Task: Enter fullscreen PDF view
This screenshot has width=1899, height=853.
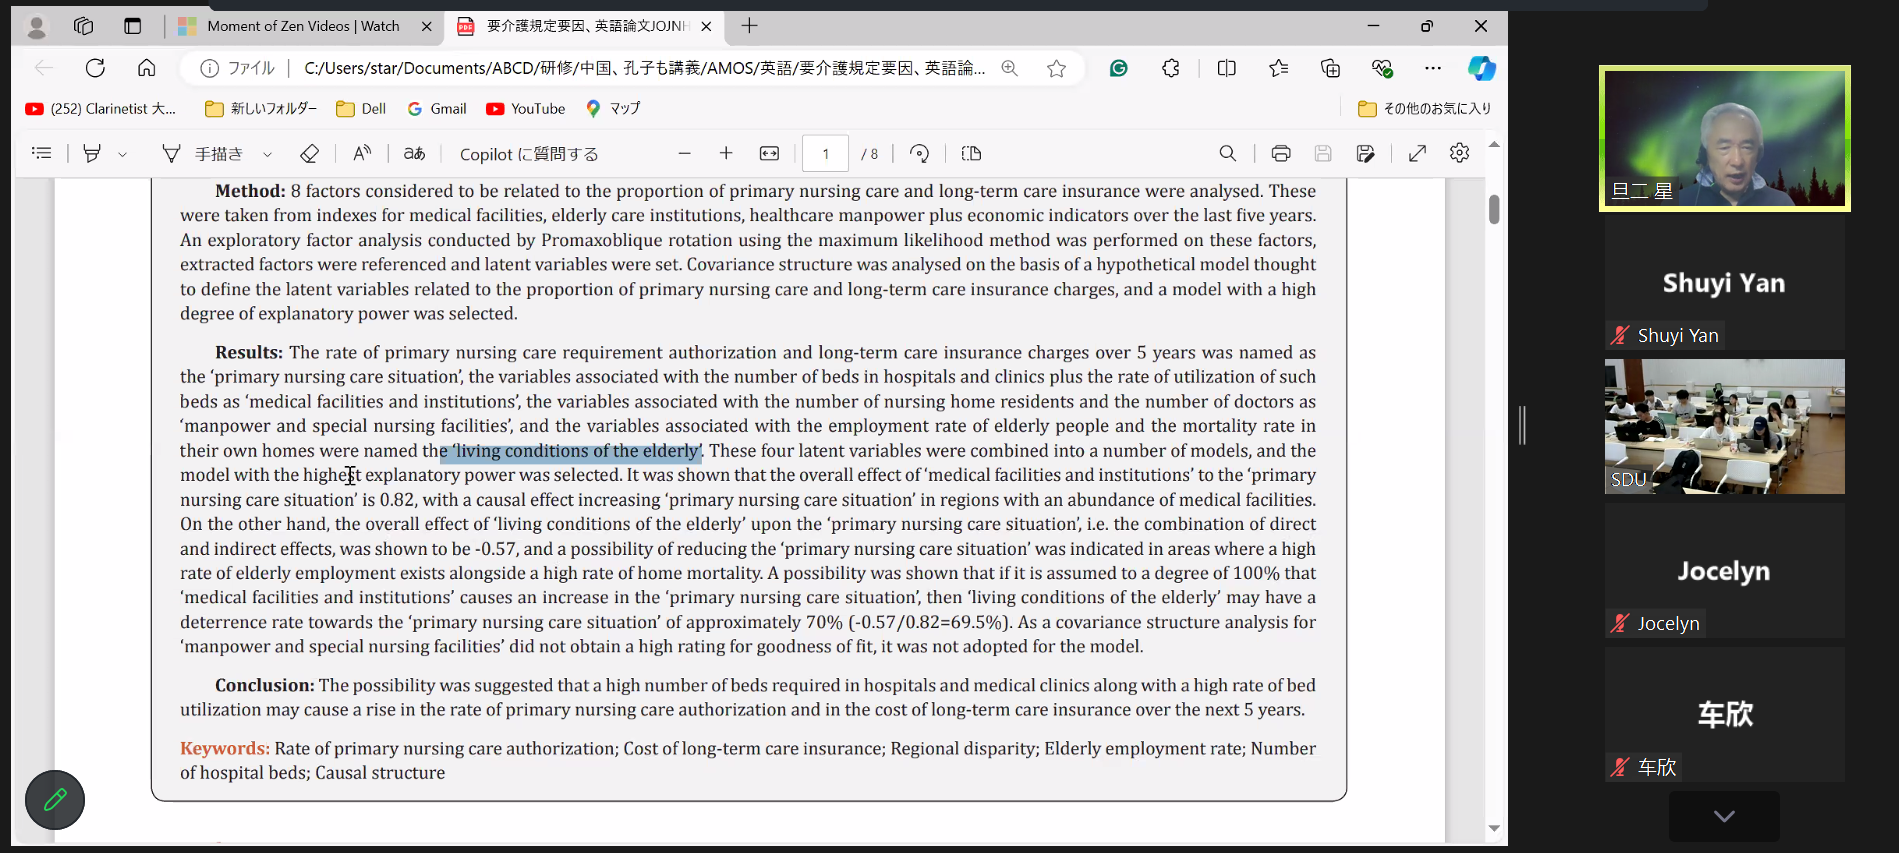Action: 1417,153
